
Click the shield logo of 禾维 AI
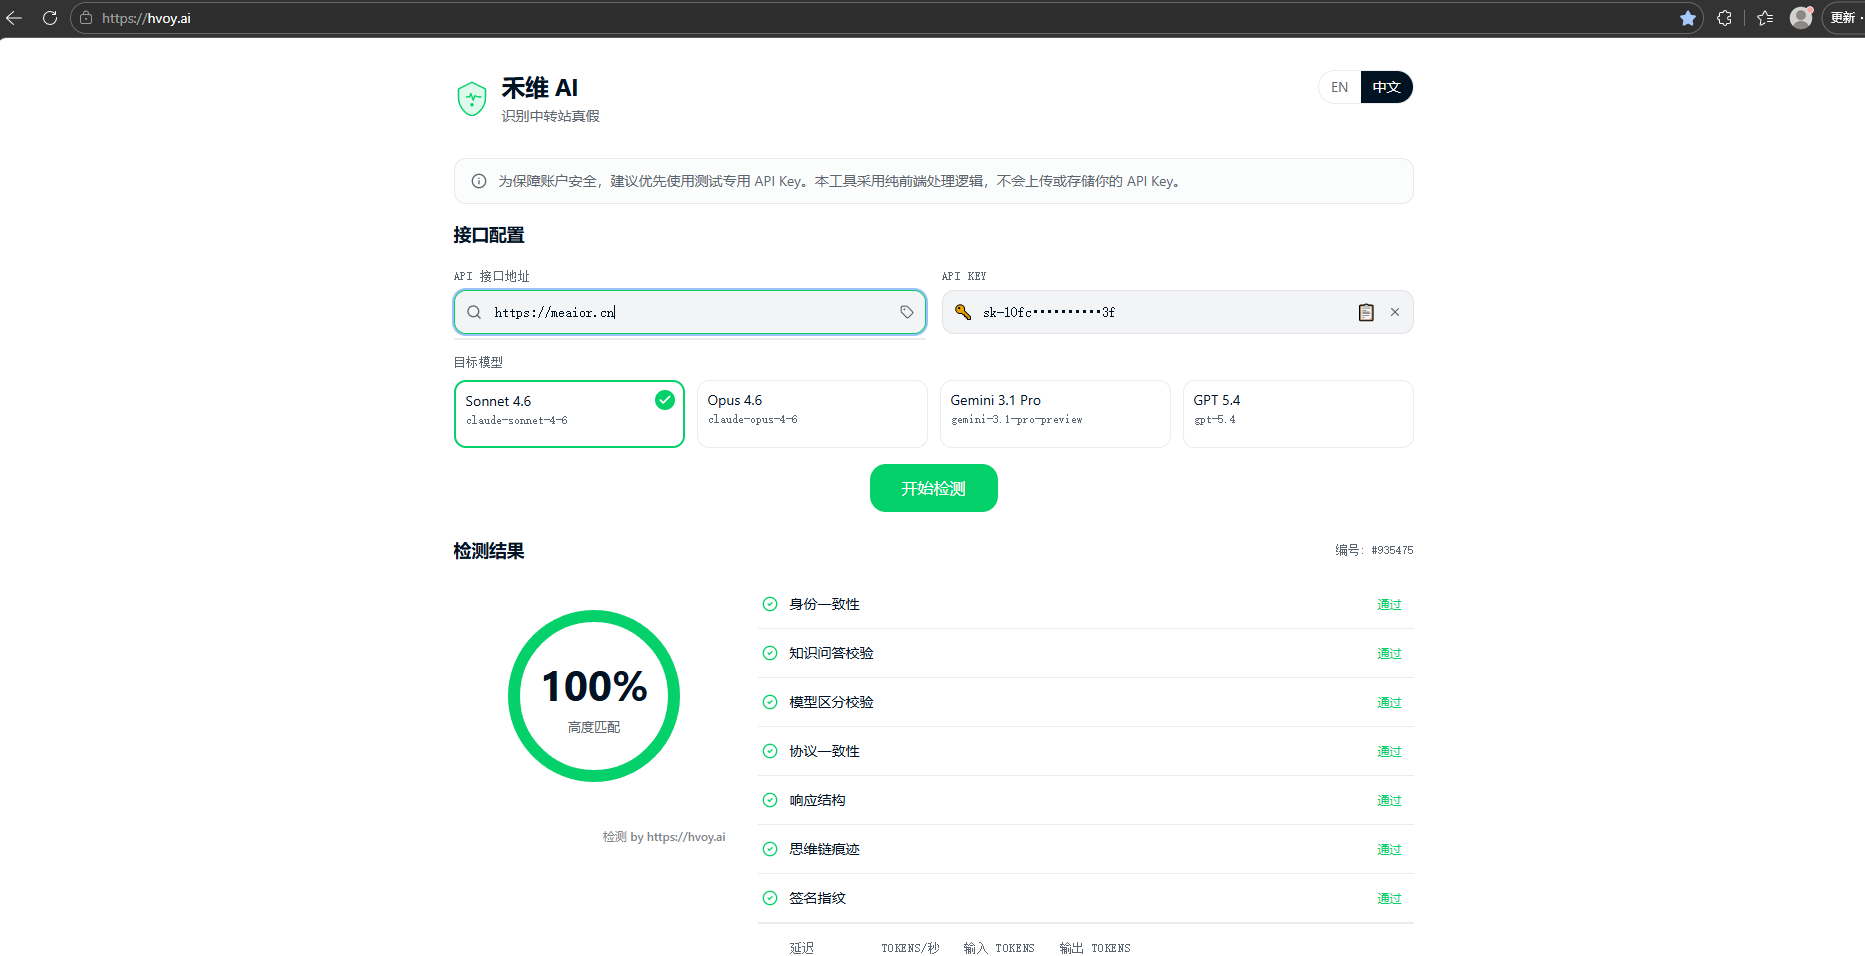click(x=471, y=99)
